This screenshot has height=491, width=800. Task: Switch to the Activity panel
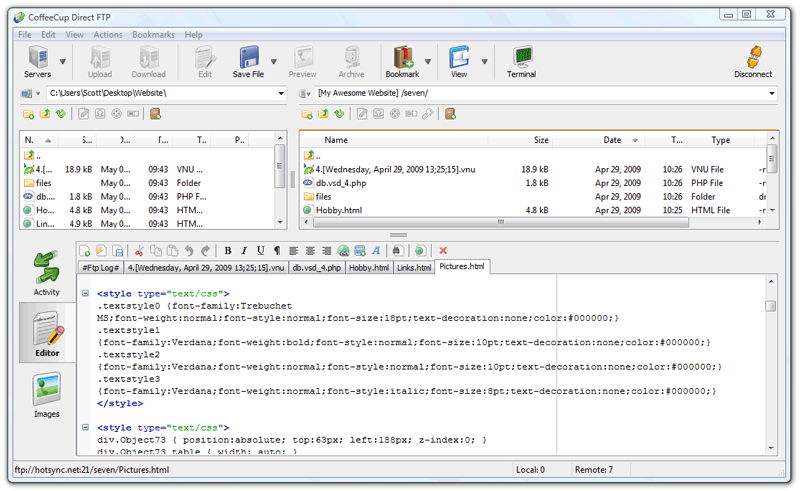point(46,274)
